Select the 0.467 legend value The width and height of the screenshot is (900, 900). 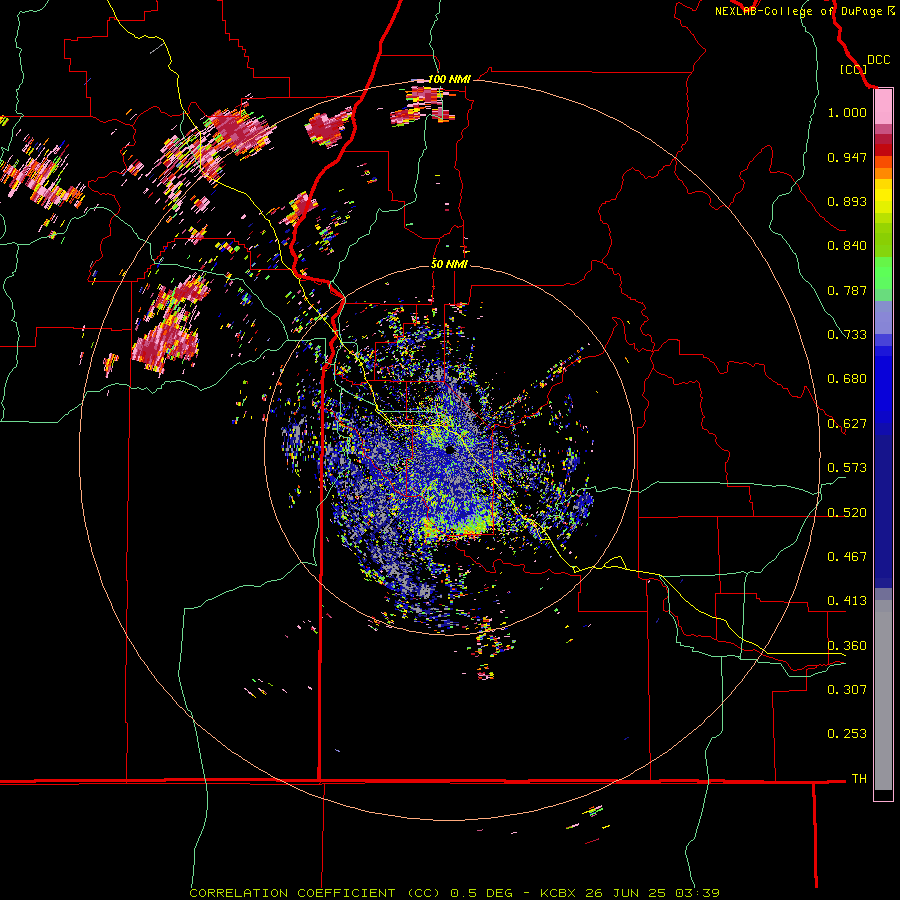point(847,557)
